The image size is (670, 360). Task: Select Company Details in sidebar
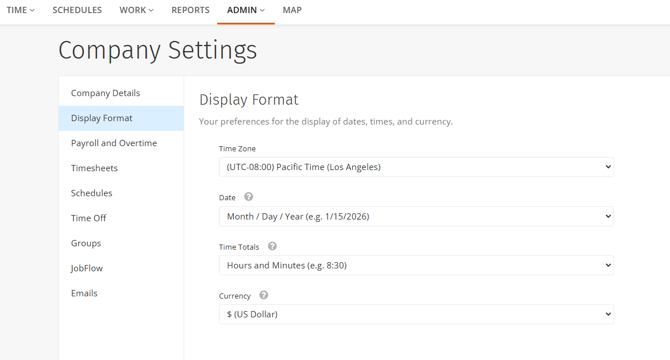(x=121, y=93)
